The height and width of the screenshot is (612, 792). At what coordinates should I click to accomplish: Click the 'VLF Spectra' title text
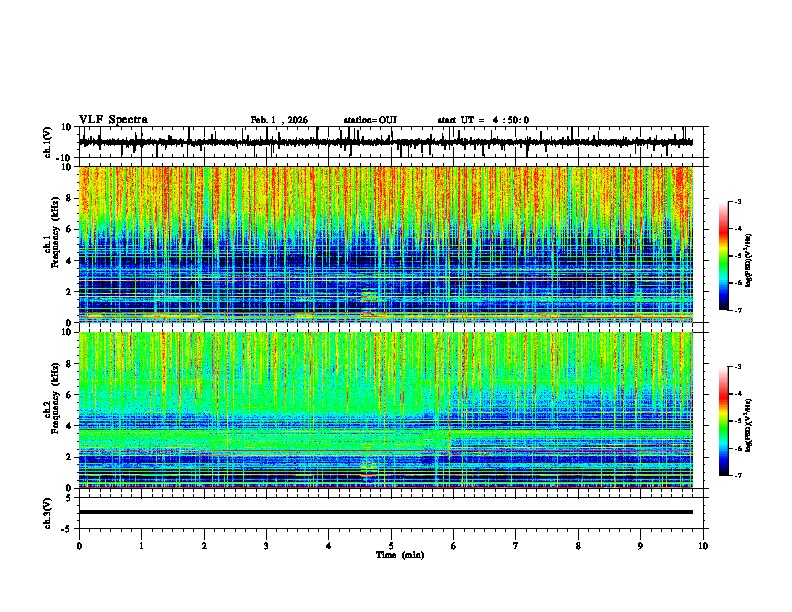pyautogui.click(x=113, y=120)
